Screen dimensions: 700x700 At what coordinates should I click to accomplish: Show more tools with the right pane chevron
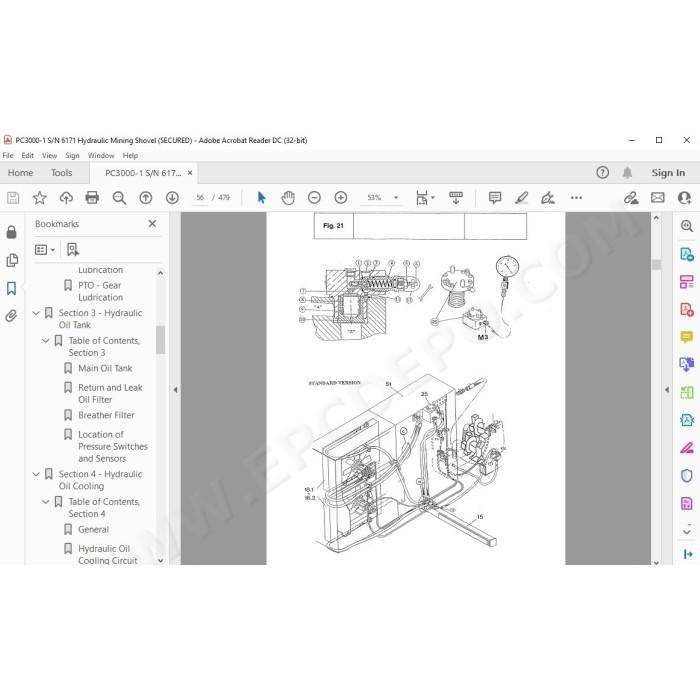(687, 532)
